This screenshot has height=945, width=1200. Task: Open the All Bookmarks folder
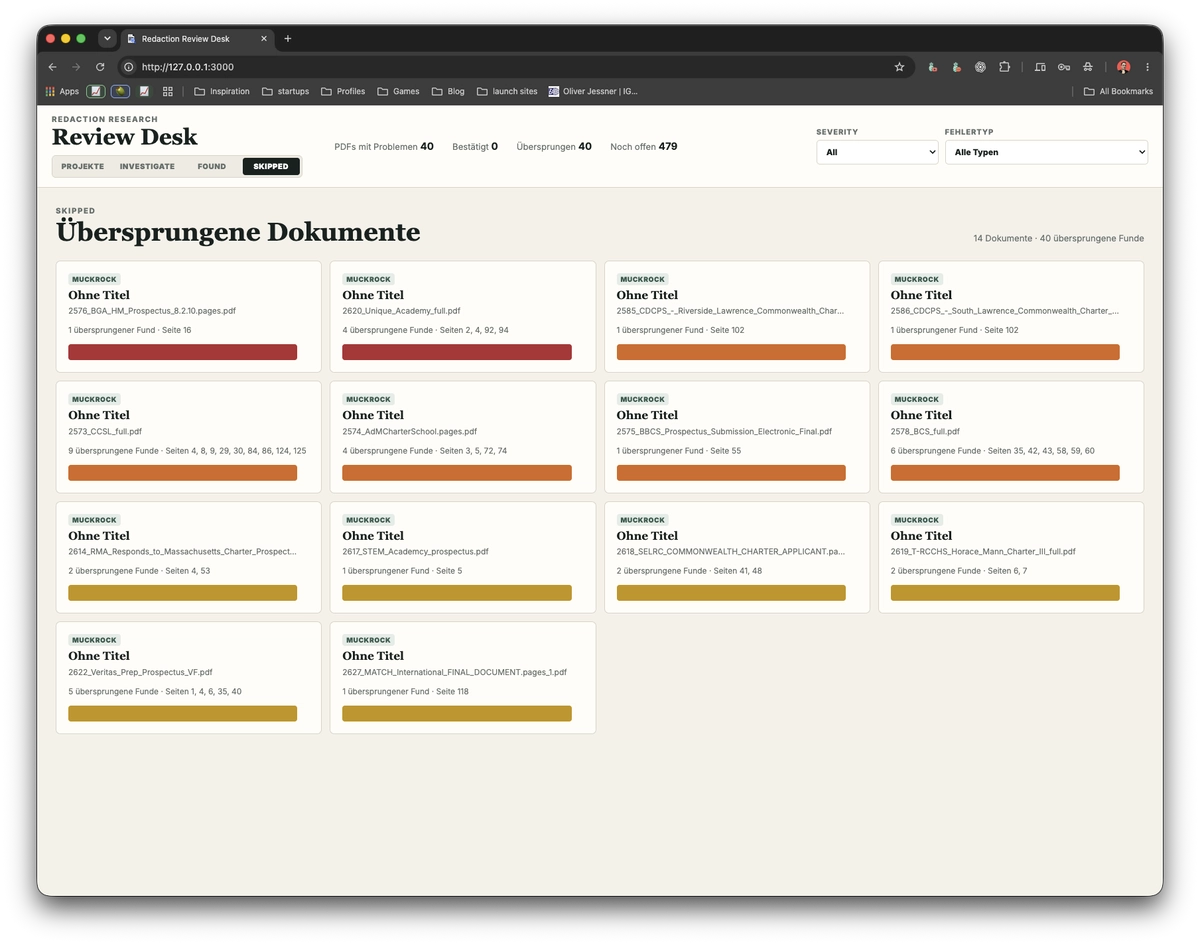tap(1118, 91)
